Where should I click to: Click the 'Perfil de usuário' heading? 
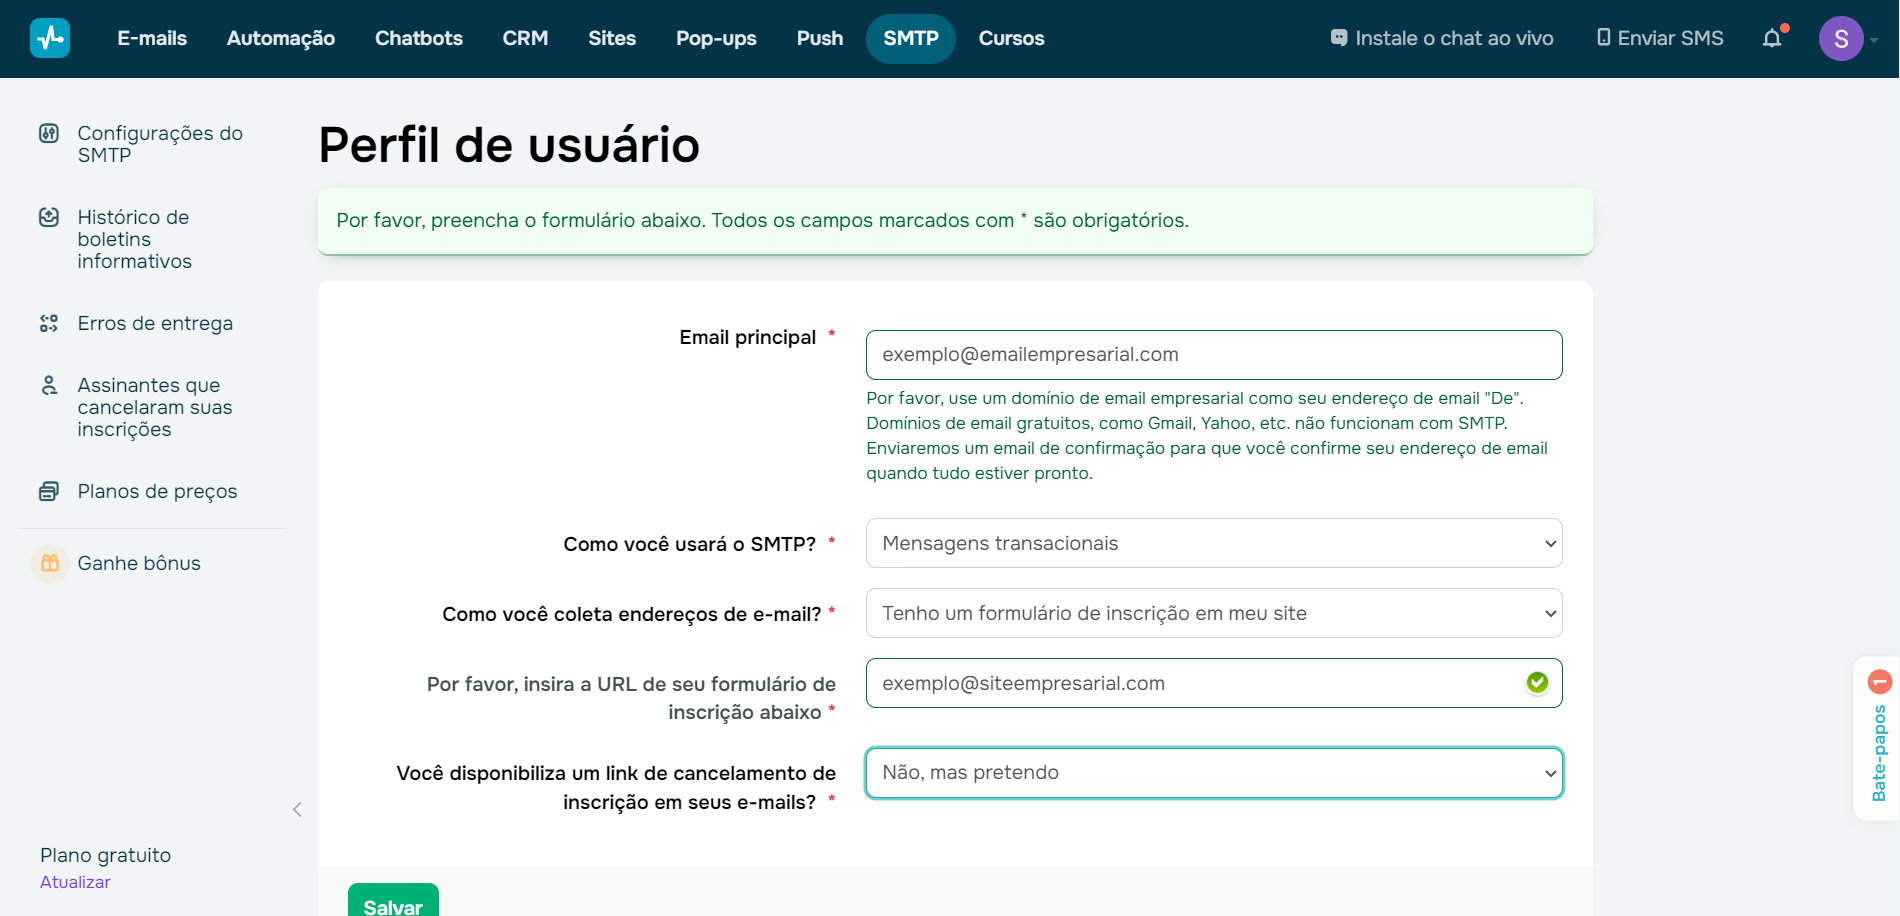[x=509, y=145]
